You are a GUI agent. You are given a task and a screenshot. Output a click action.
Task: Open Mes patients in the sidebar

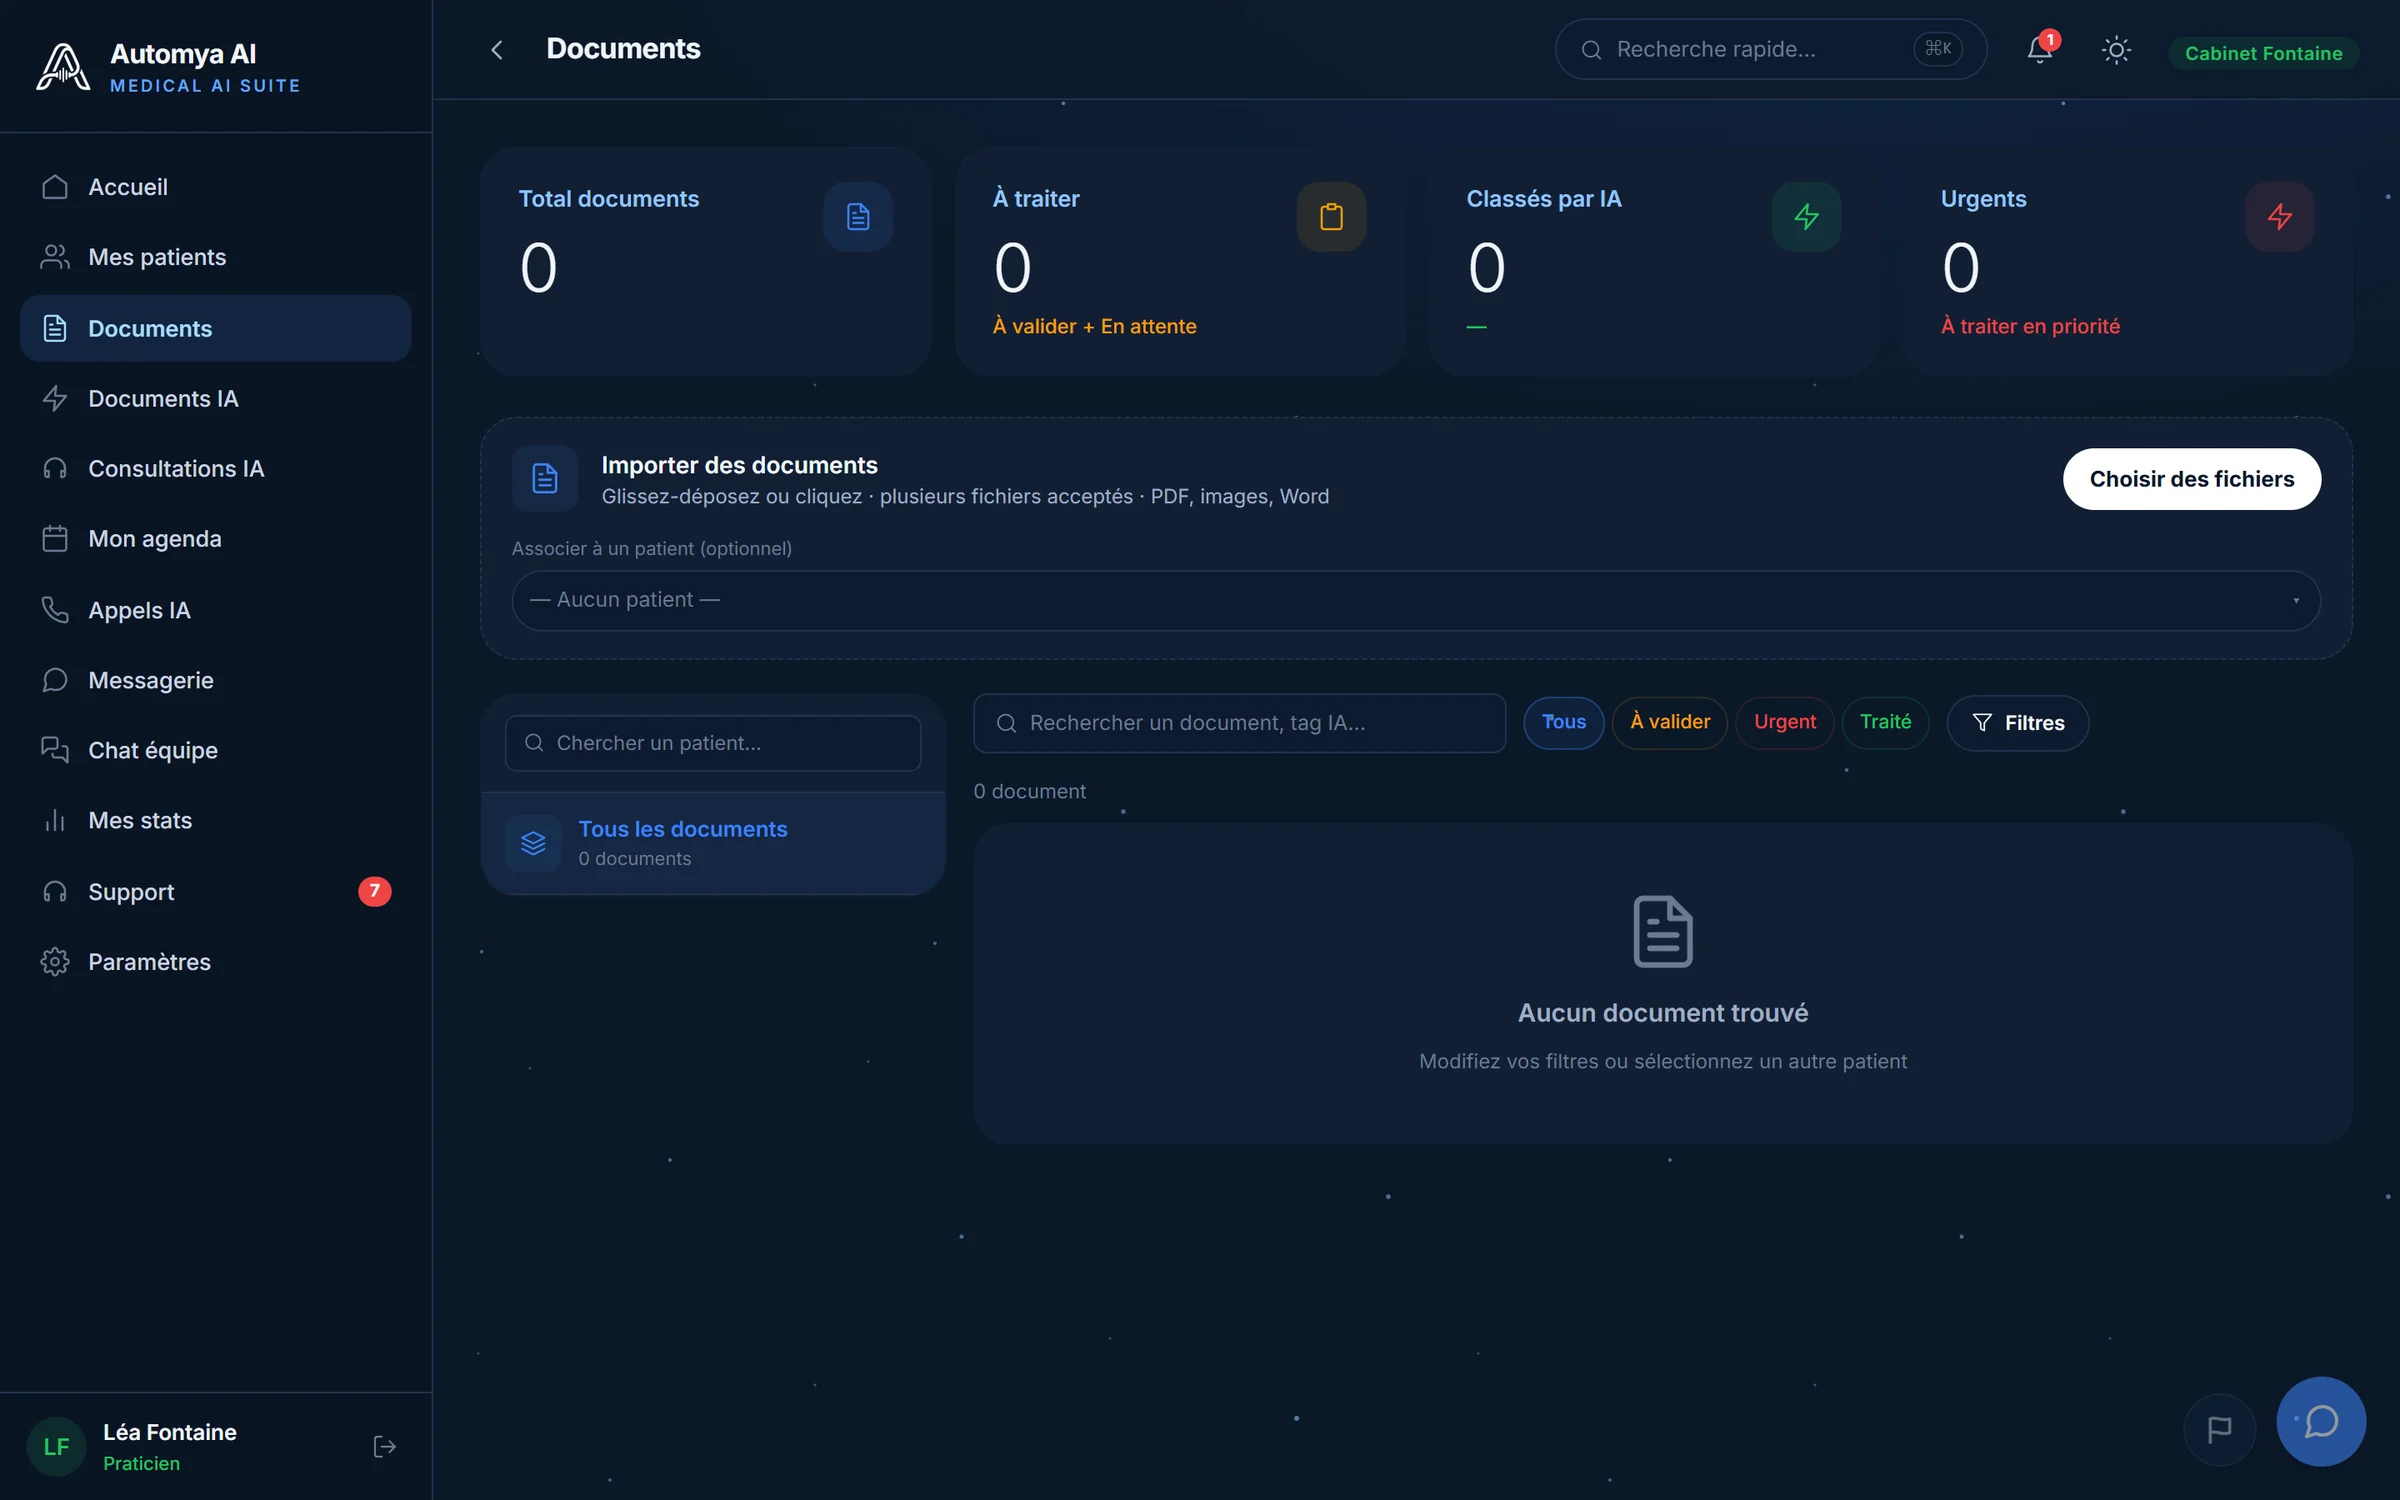click(215, 257)
